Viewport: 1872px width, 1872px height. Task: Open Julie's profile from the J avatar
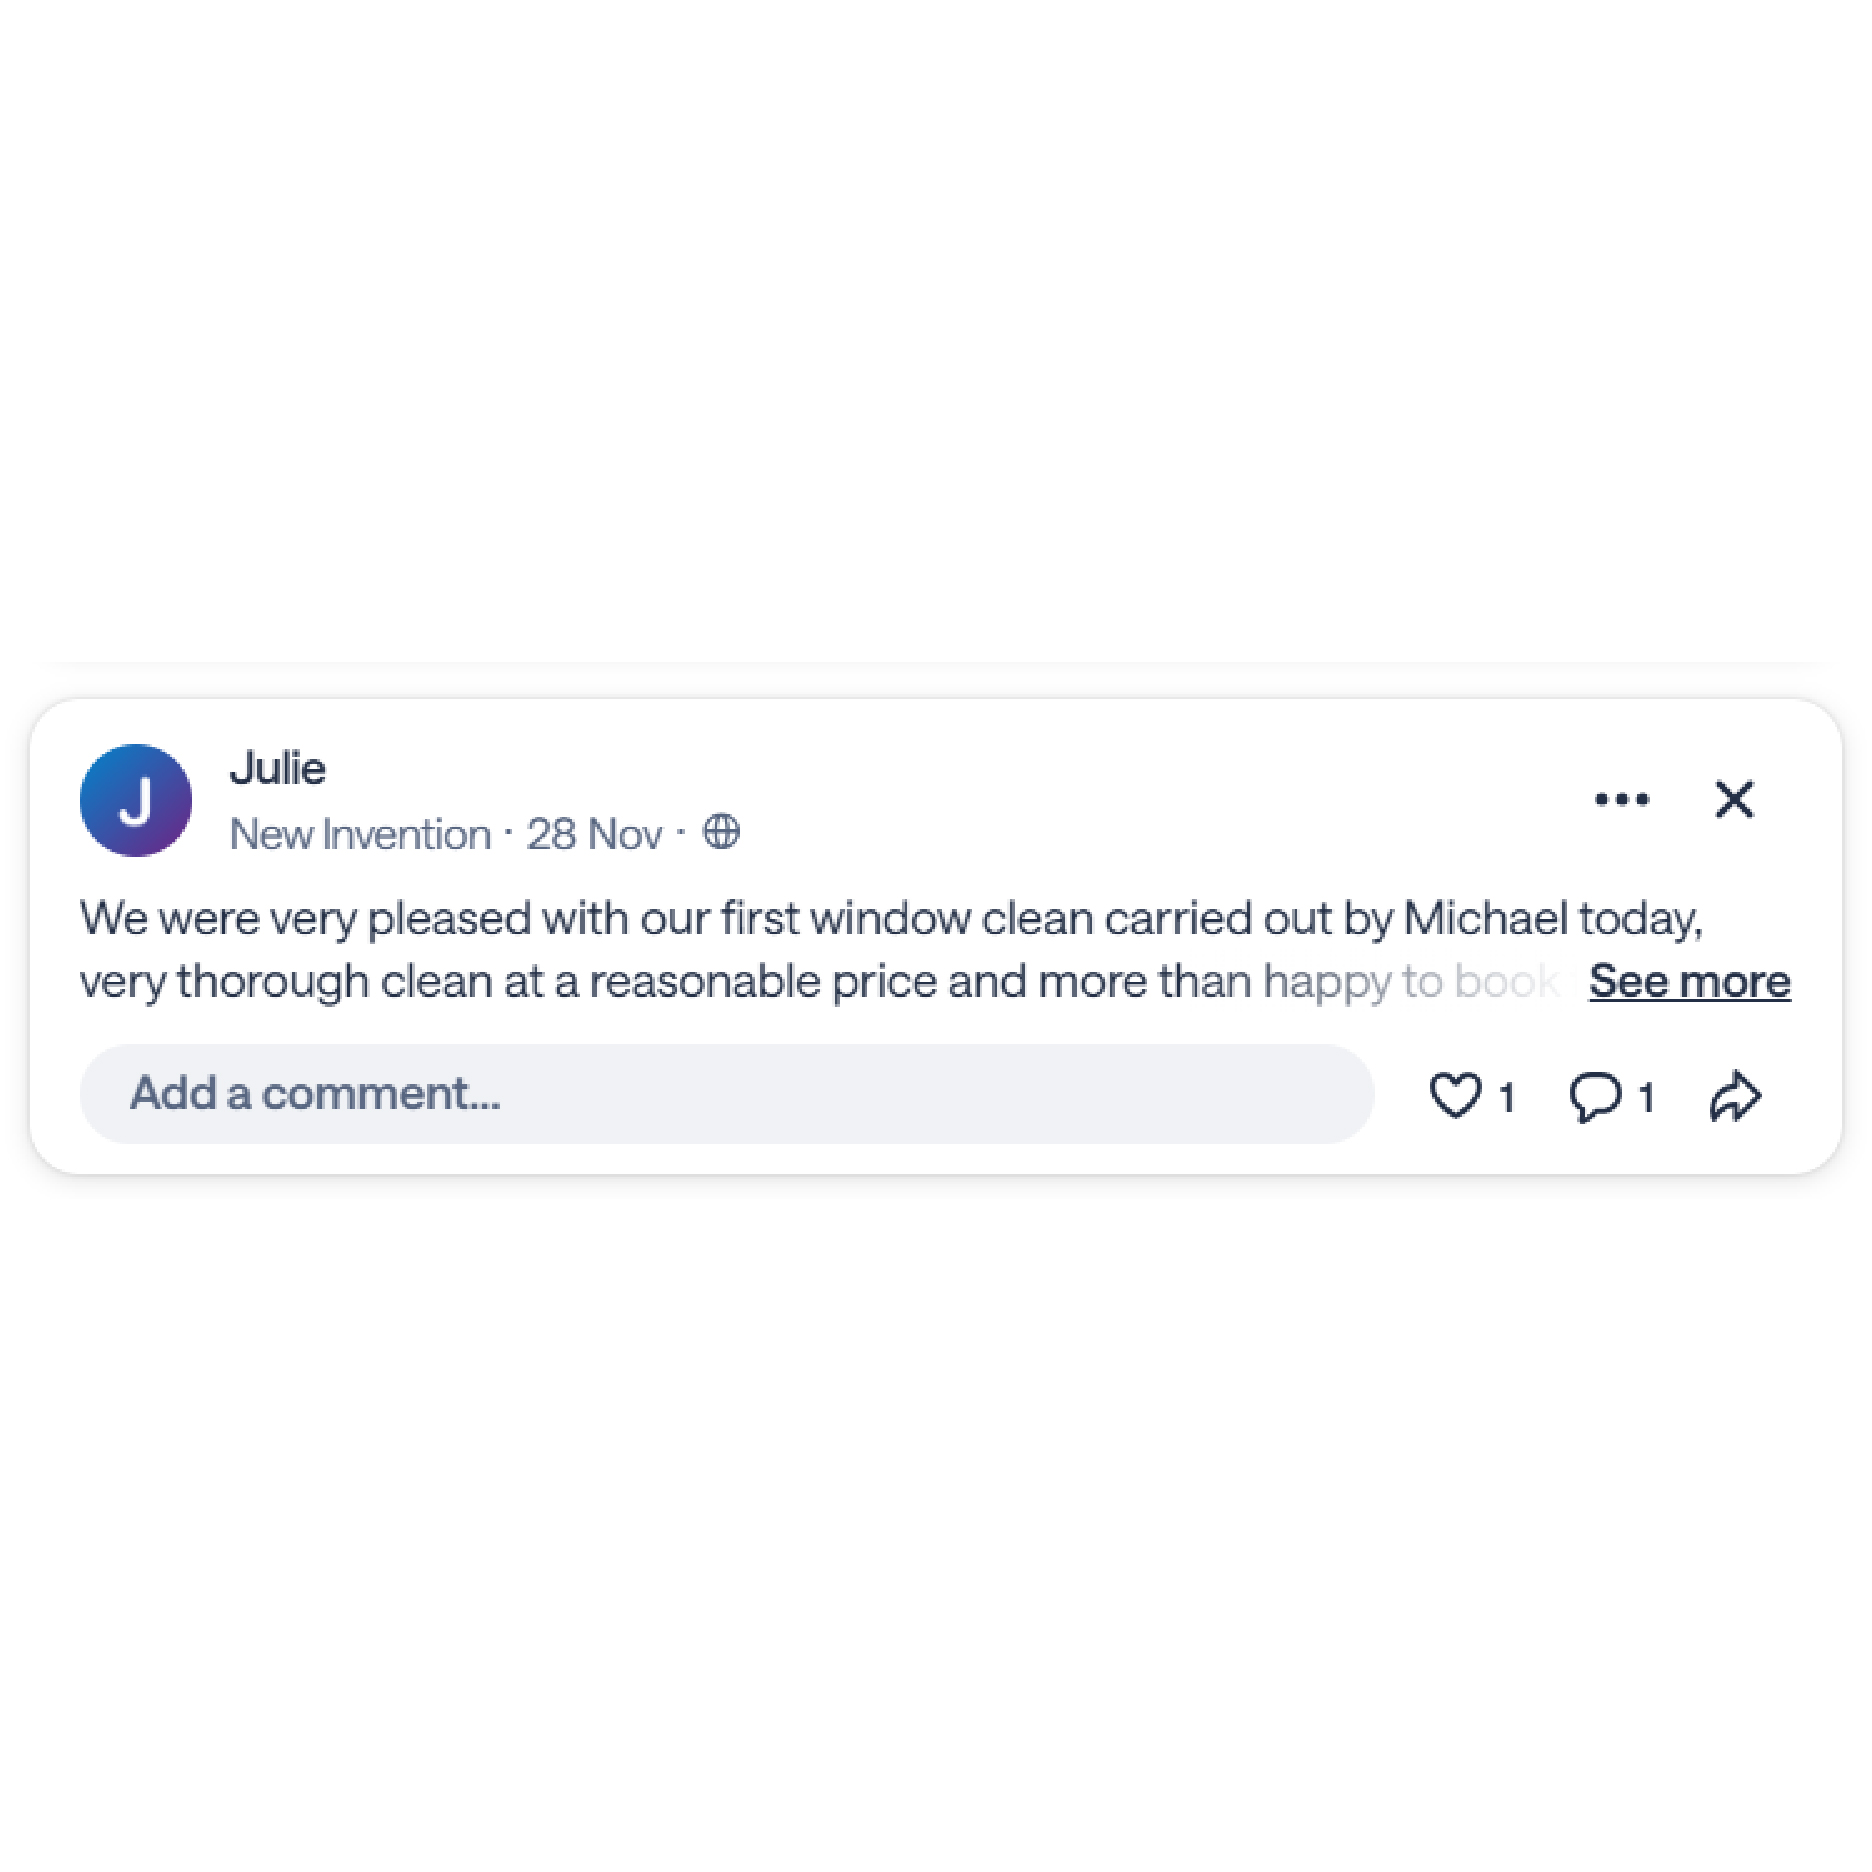(x=136, y=800)
